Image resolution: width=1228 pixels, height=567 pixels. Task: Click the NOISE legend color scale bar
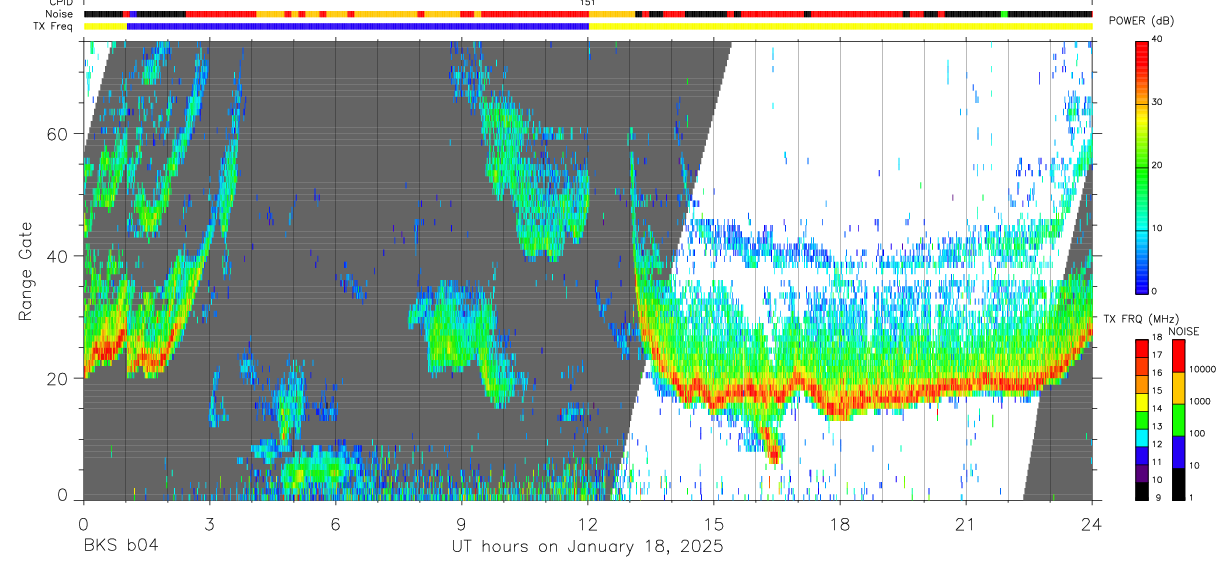point(1180,420)
